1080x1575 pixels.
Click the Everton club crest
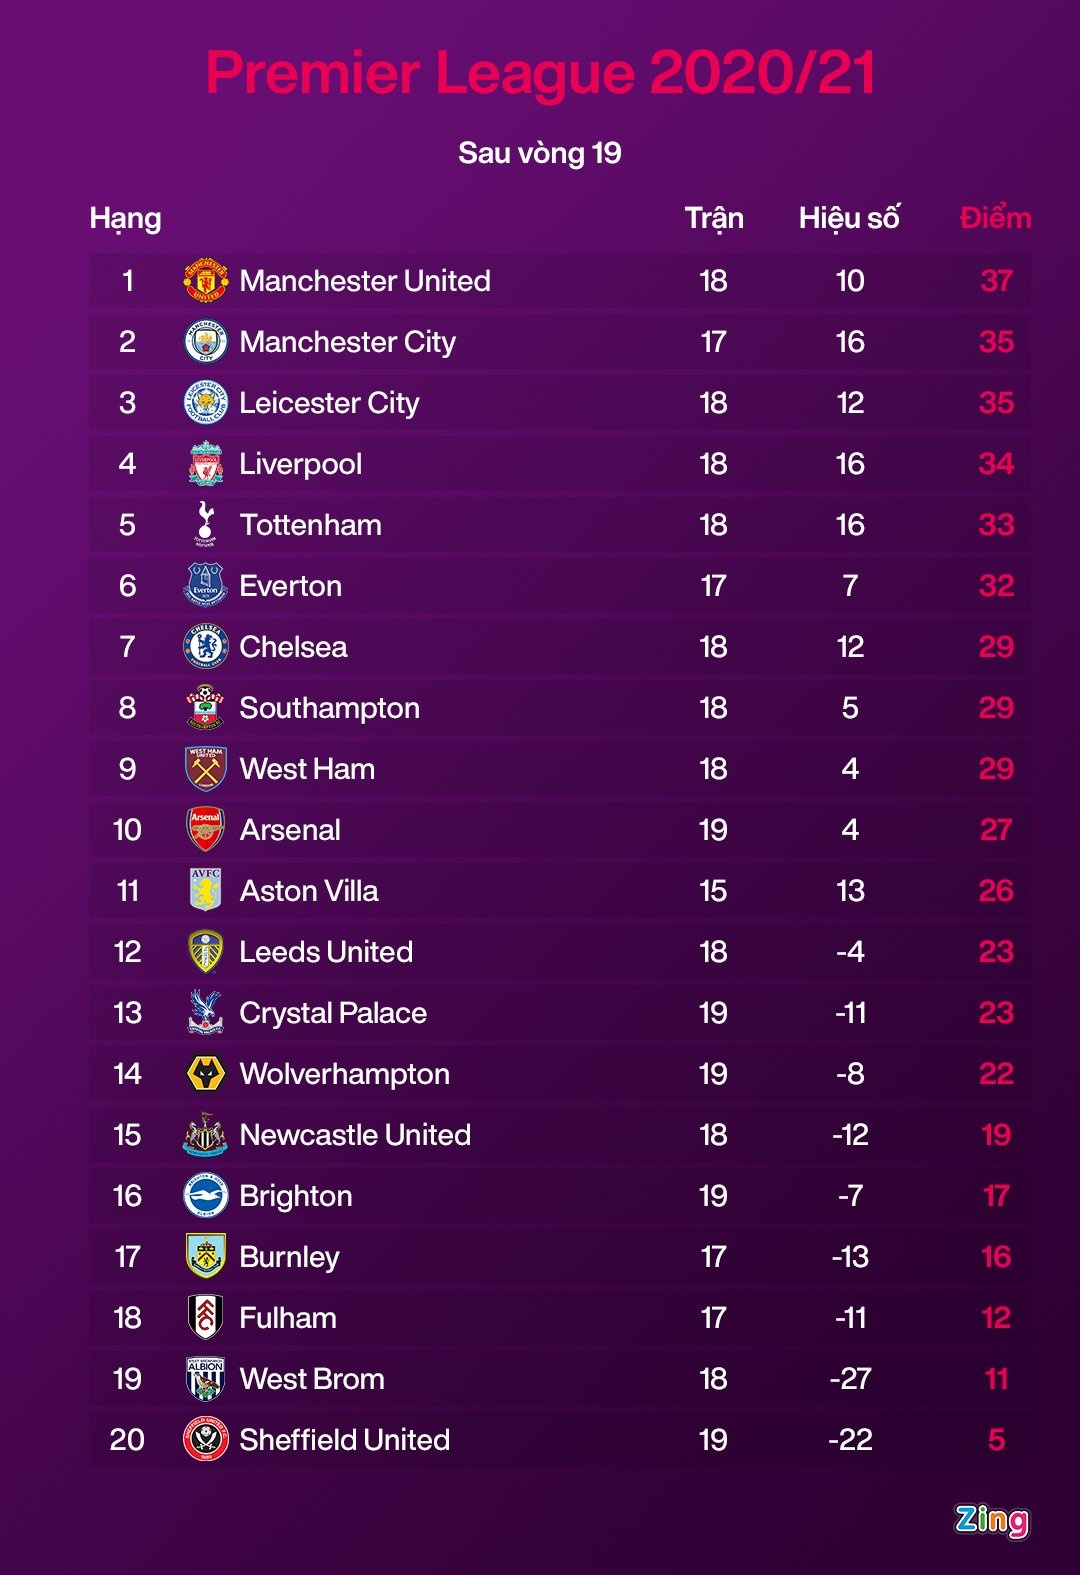point(205,586)
